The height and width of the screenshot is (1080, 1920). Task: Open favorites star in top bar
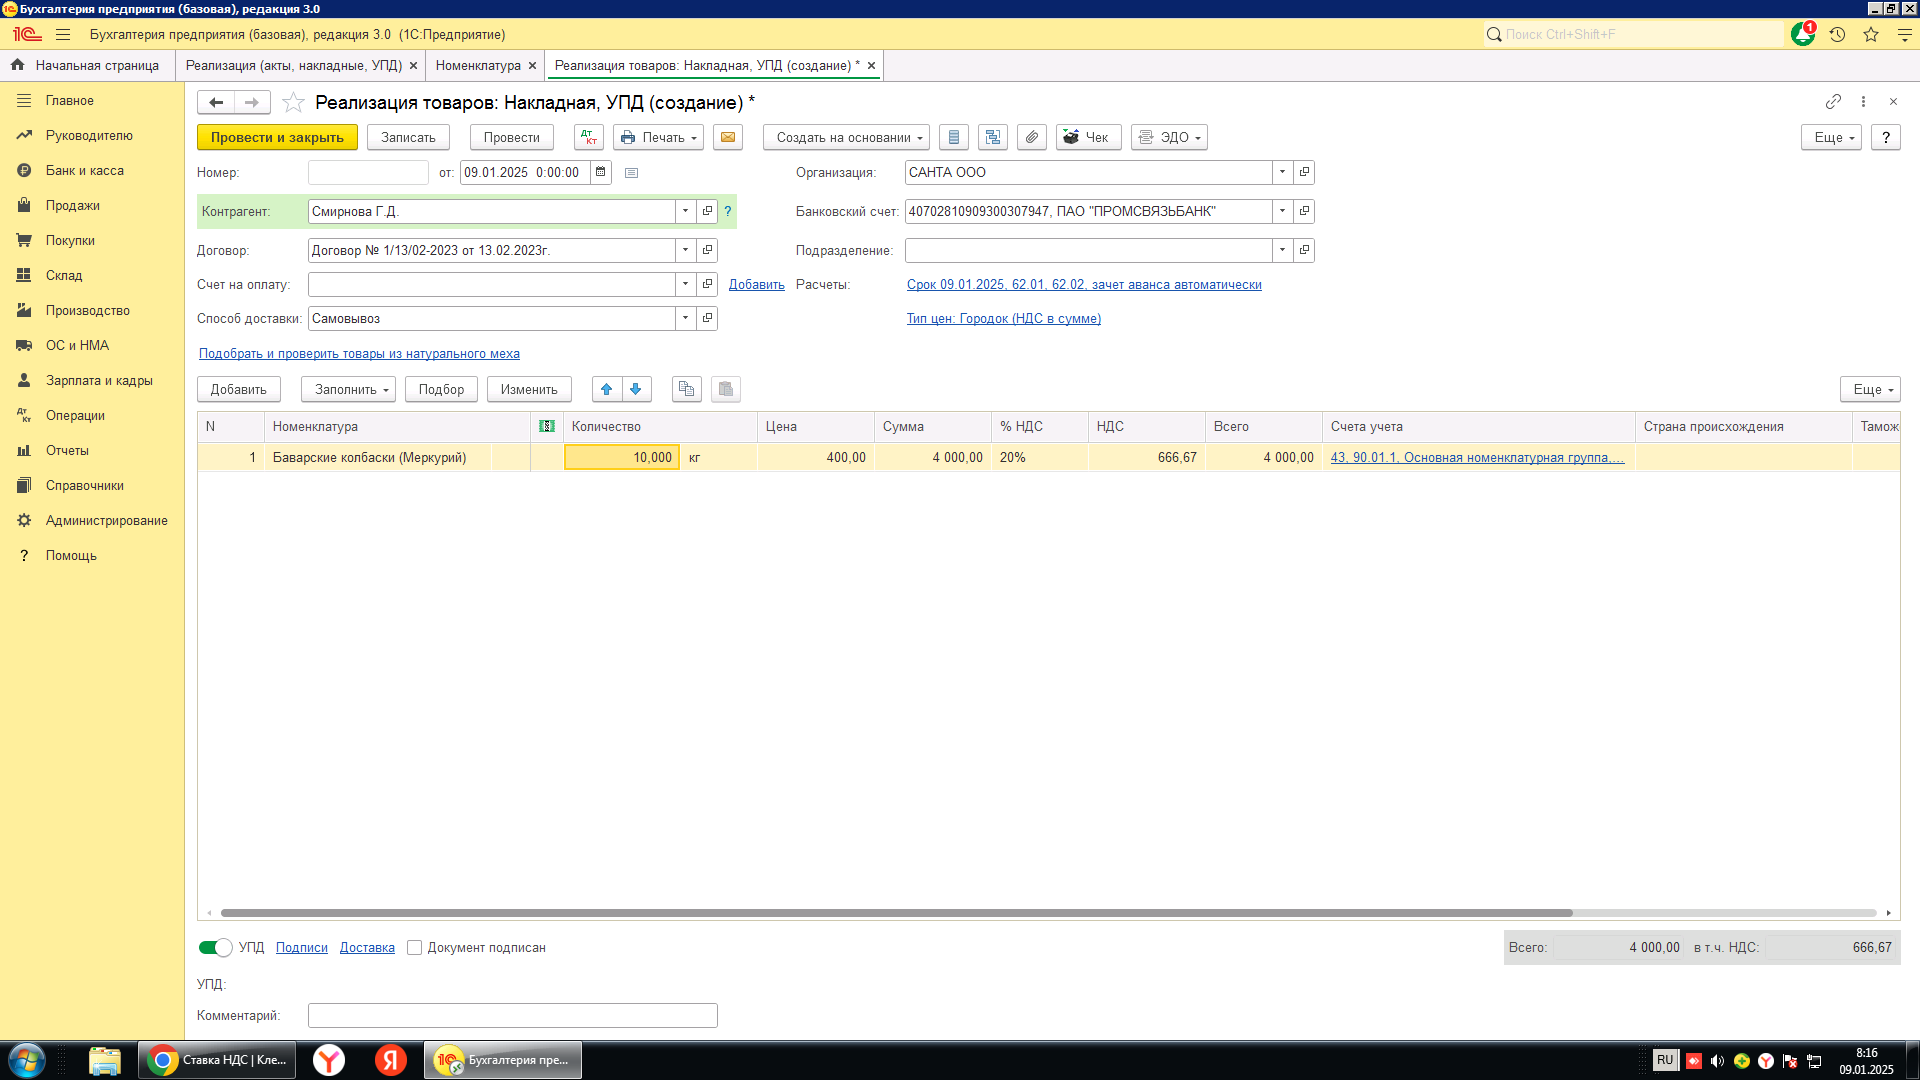click(1871, 34)
